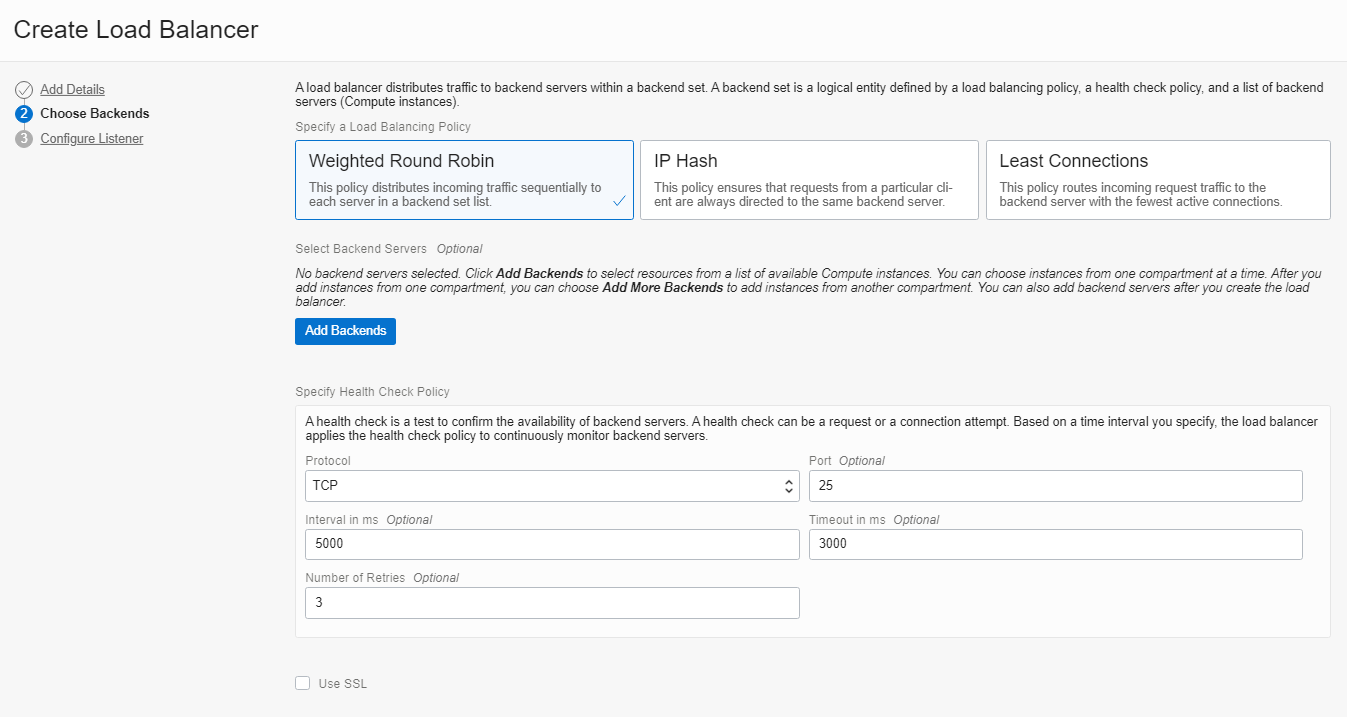This screenshot has width=1347, height=717.
Task: Open the Add Details step link
Action: [71, 88]
